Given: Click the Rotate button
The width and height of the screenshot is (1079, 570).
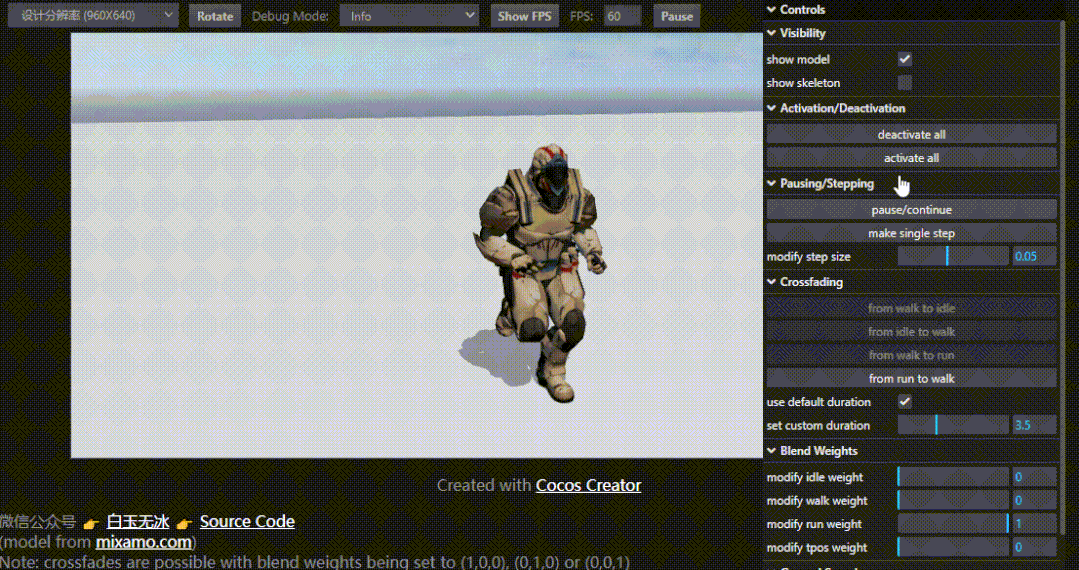Looking at the screenshot, I should pos(215,16).
